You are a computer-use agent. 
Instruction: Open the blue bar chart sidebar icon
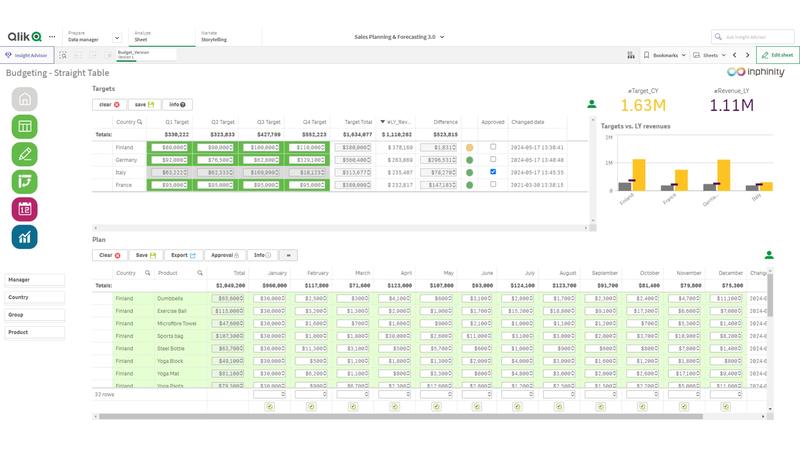point(25,236)
